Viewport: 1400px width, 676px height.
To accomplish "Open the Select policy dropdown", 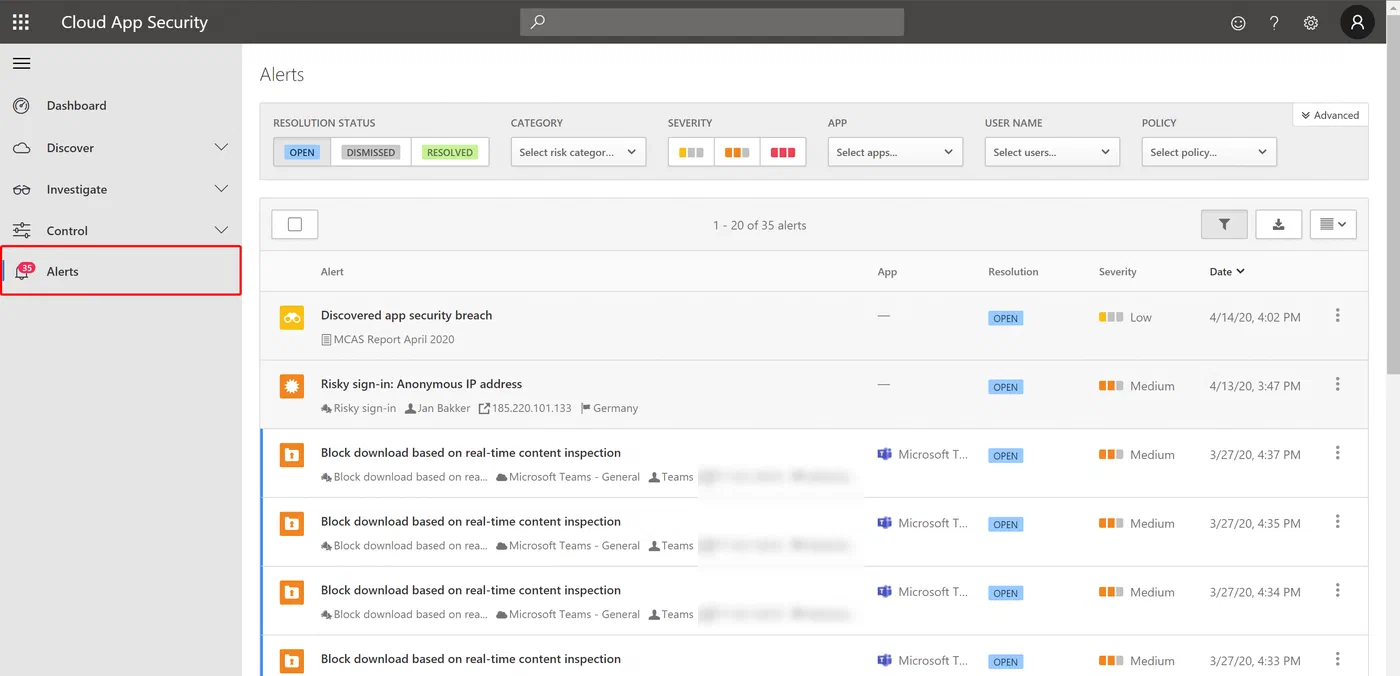I will pos(1209,152).
